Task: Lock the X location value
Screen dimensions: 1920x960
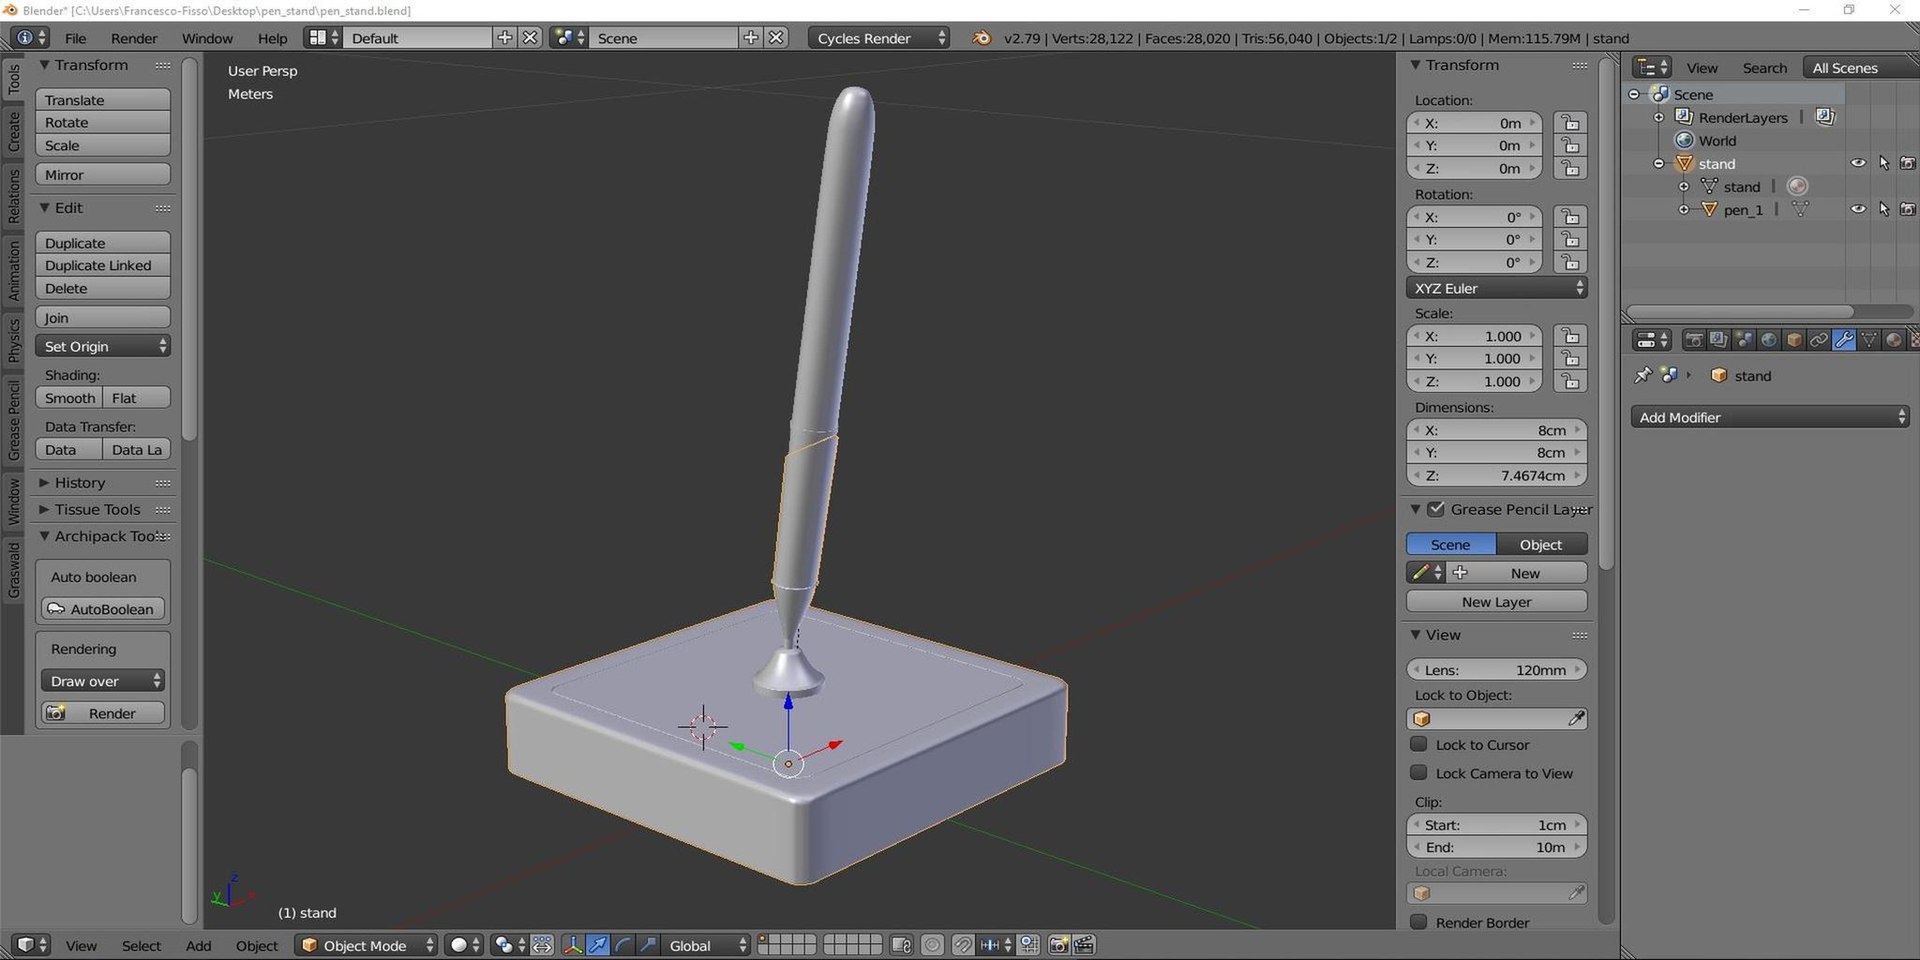Action: (x=1570, y=123)
